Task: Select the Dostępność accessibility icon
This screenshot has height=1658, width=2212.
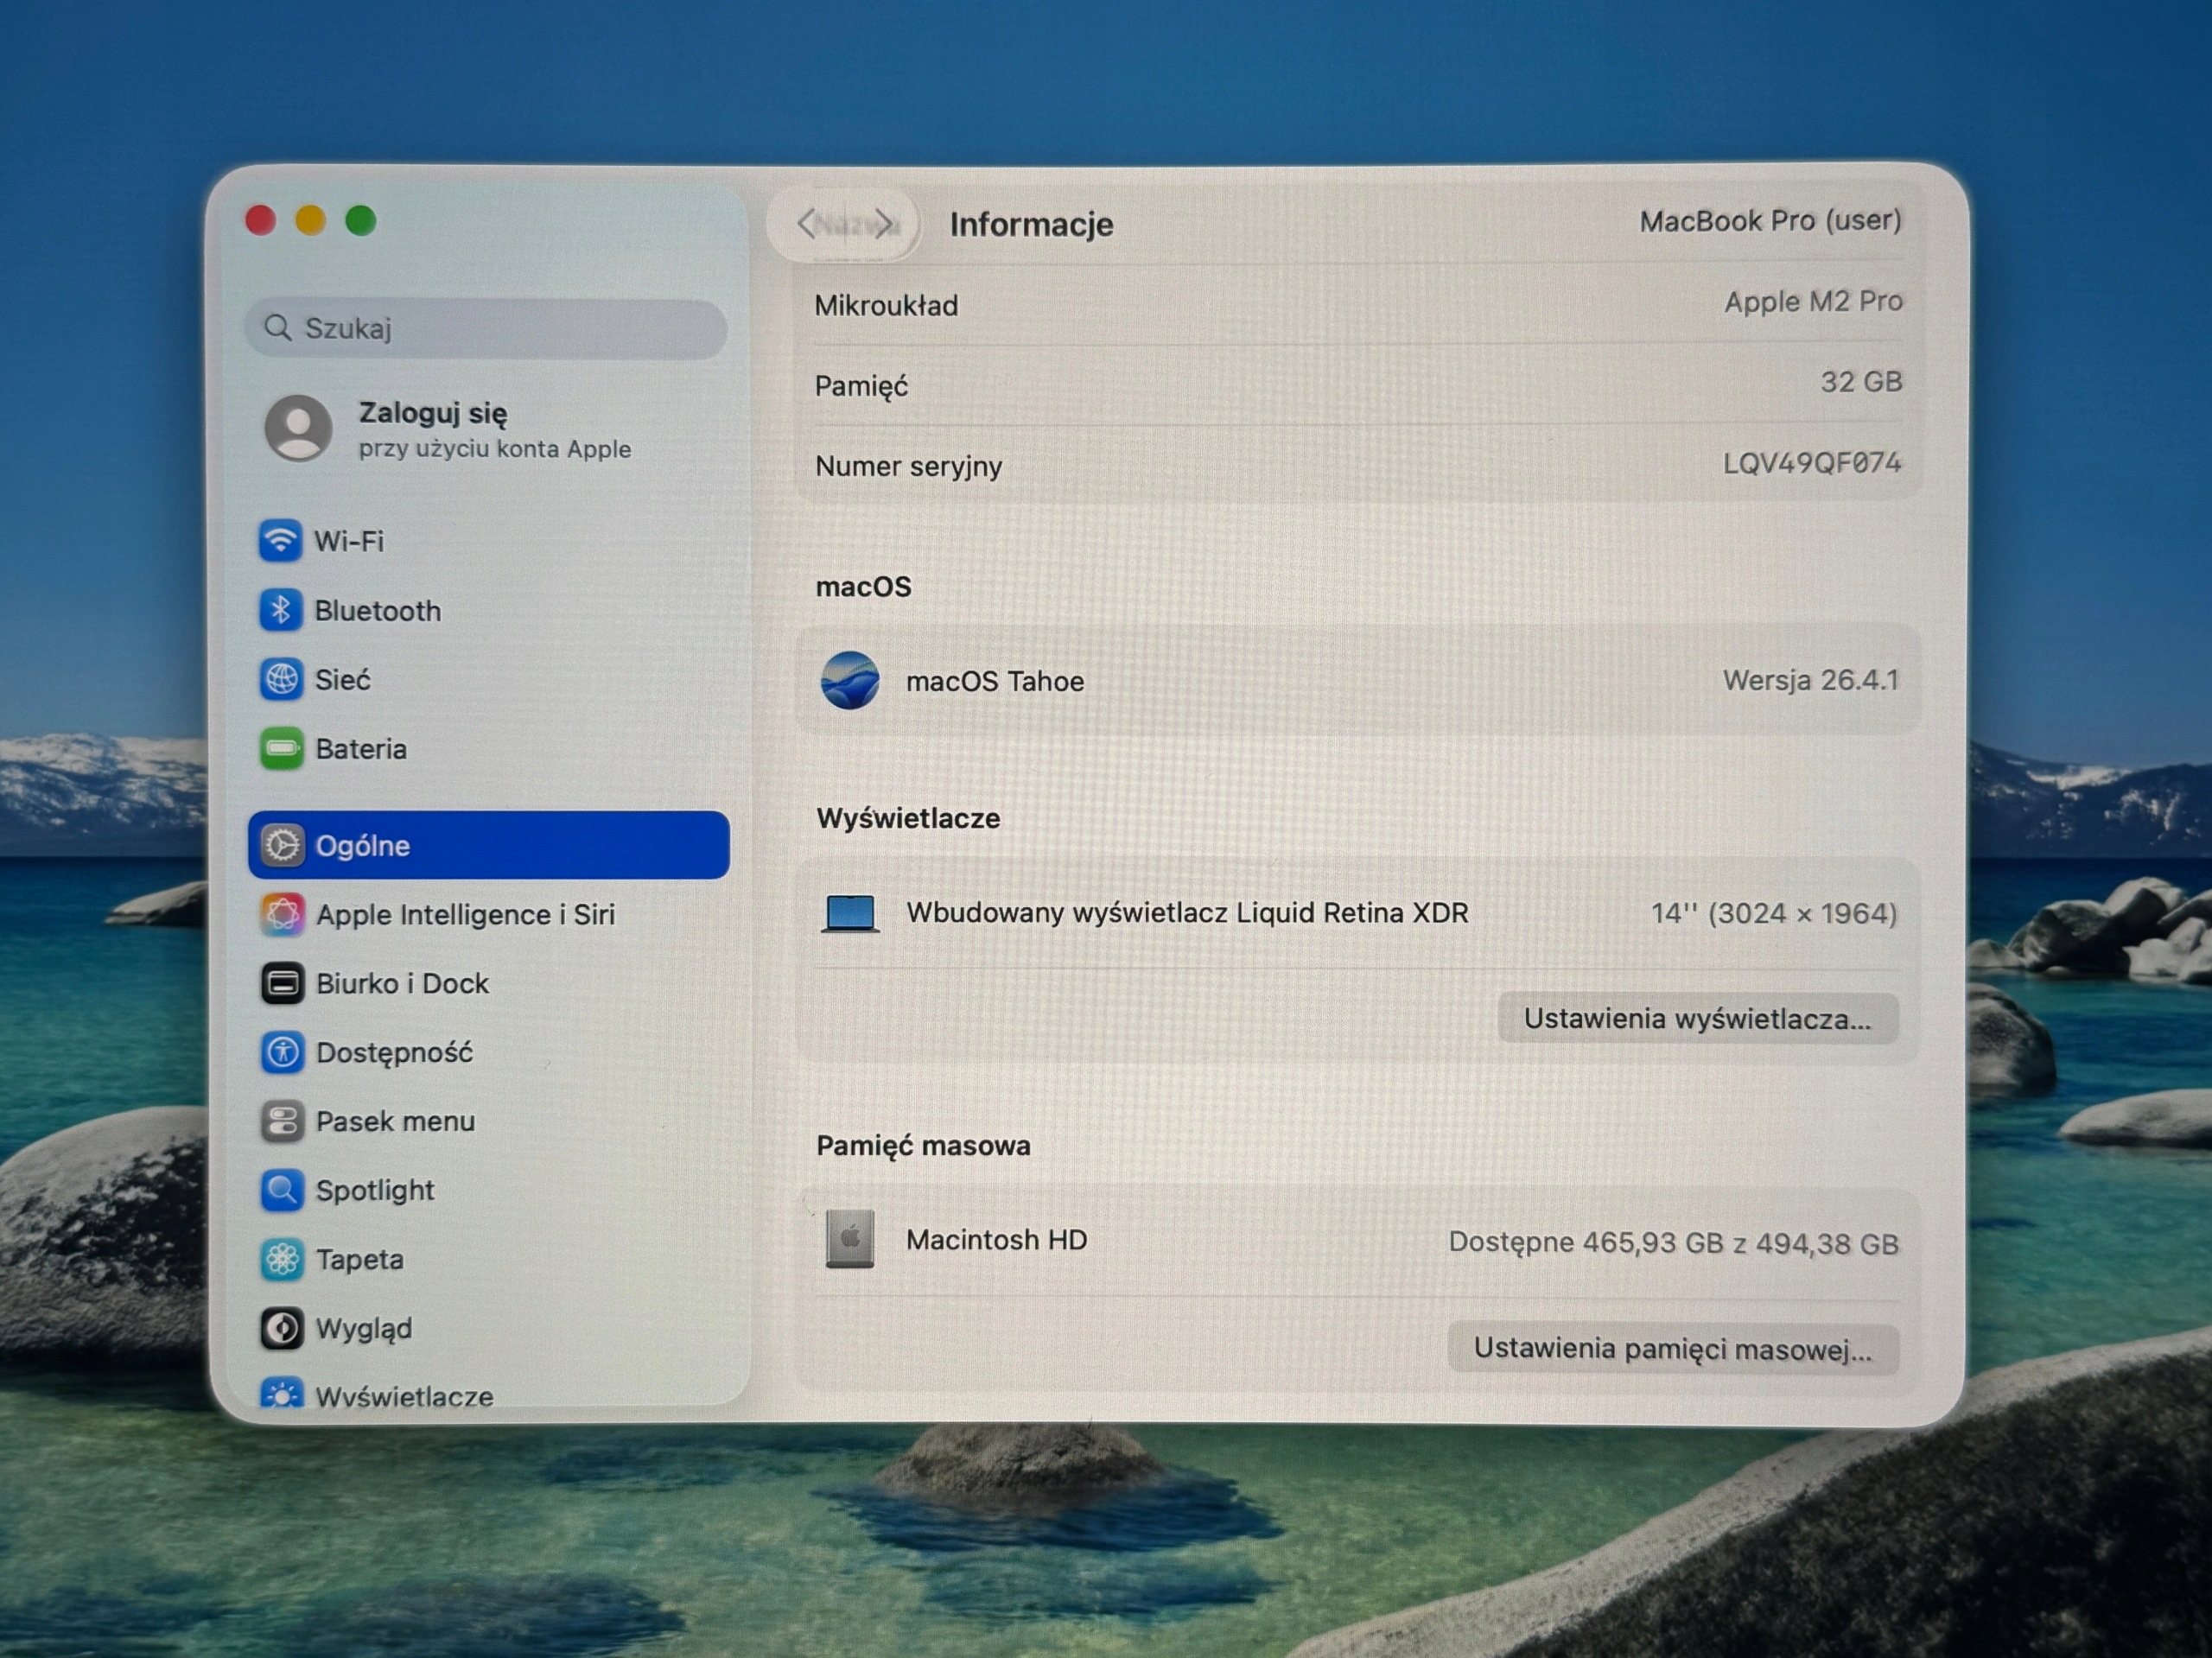Action: [x=282, y=1052]
